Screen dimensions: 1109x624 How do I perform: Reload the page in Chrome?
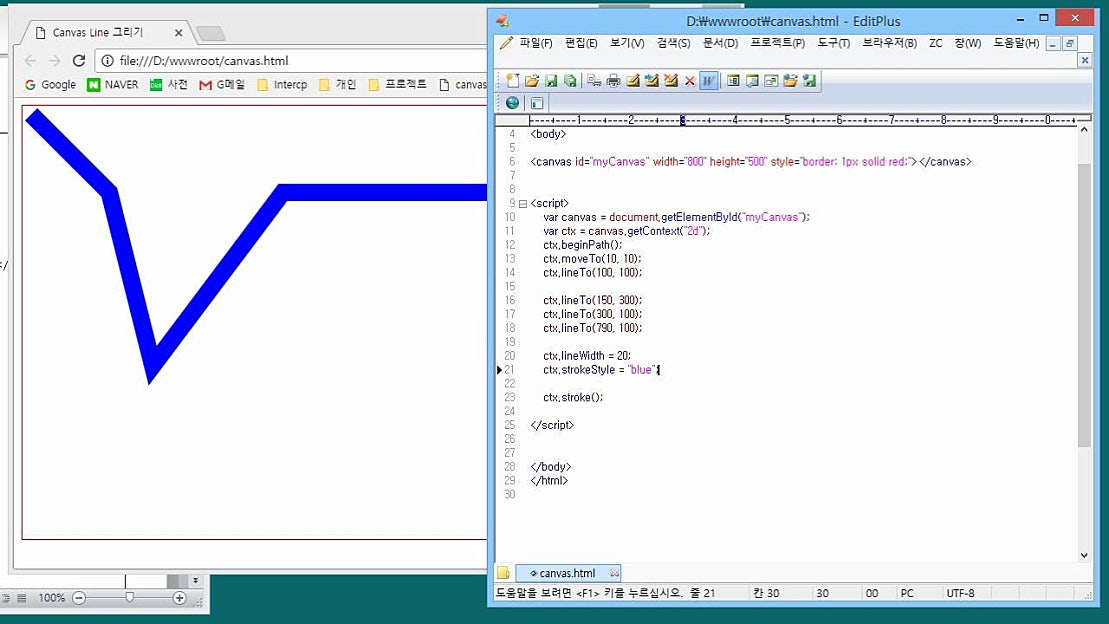pos(79,61)
